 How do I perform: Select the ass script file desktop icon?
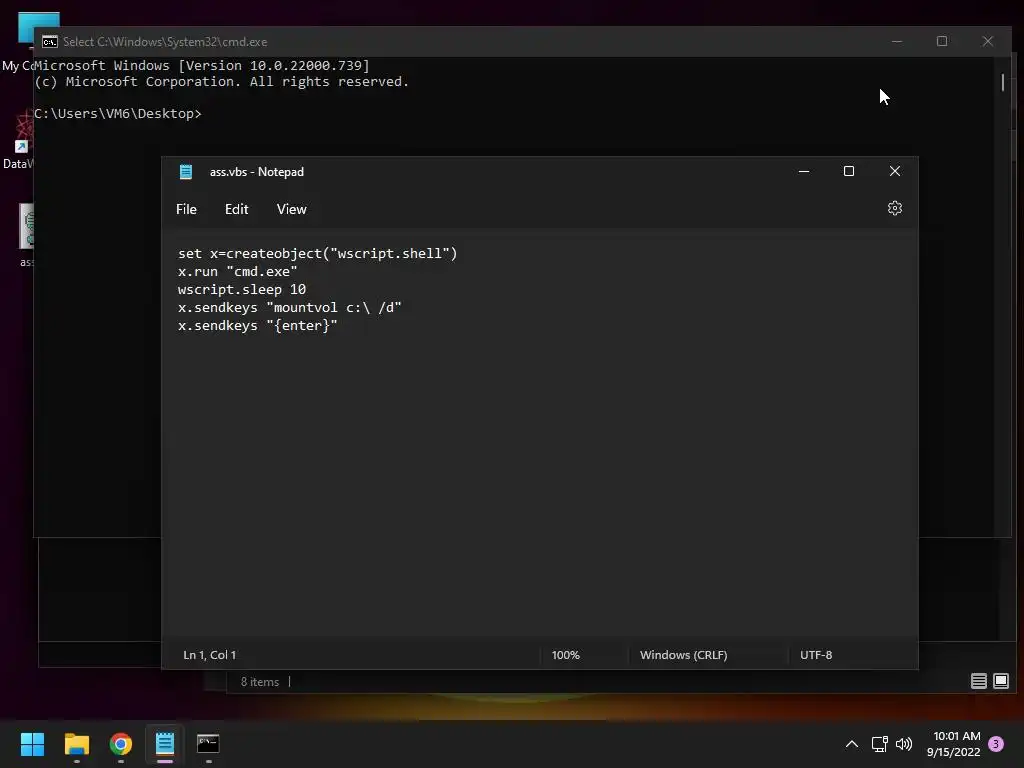pos(25,235)
